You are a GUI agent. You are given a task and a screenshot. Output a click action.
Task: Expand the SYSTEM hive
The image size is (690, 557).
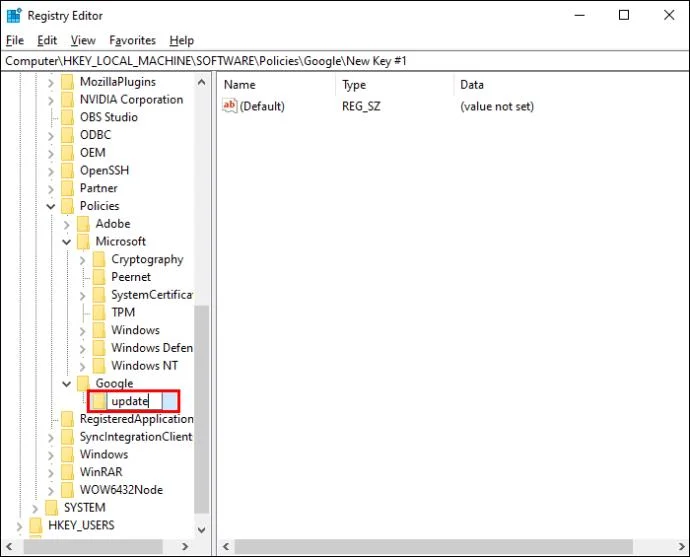(x=35, y=508)
